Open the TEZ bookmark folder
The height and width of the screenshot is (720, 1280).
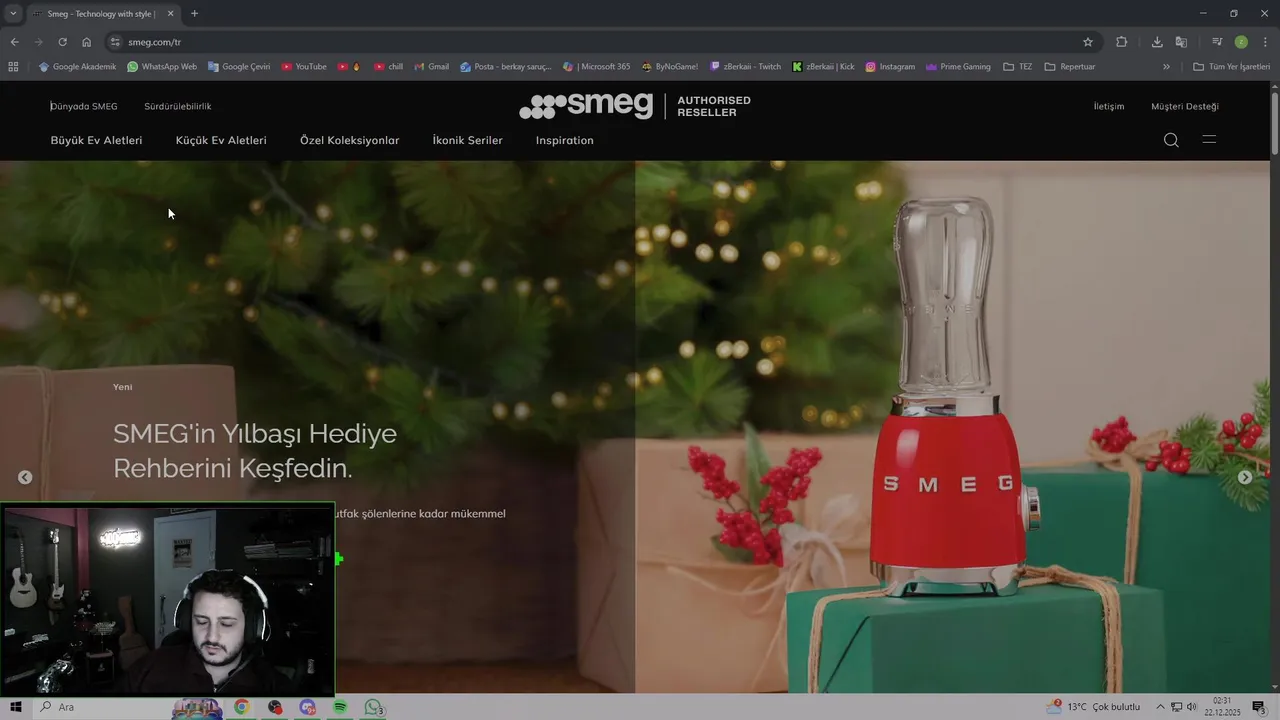tap(1018, 67)
